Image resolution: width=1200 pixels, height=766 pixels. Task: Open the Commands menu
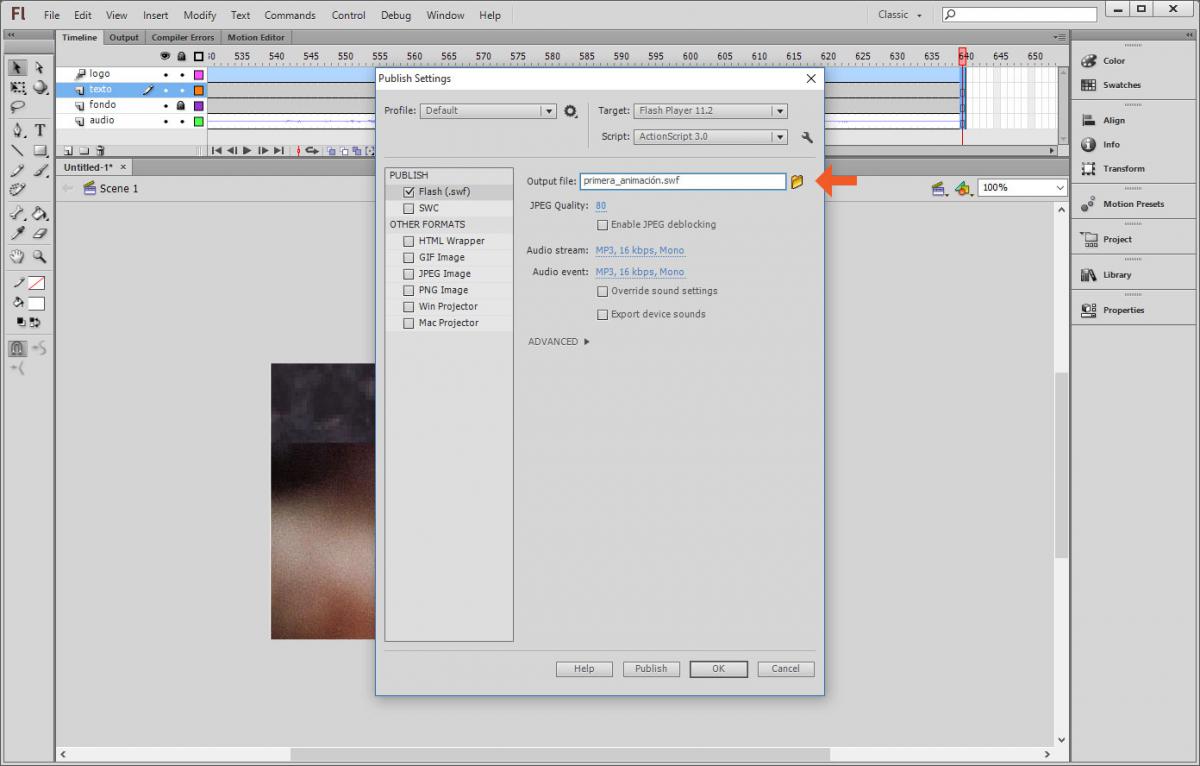(290, 16)
